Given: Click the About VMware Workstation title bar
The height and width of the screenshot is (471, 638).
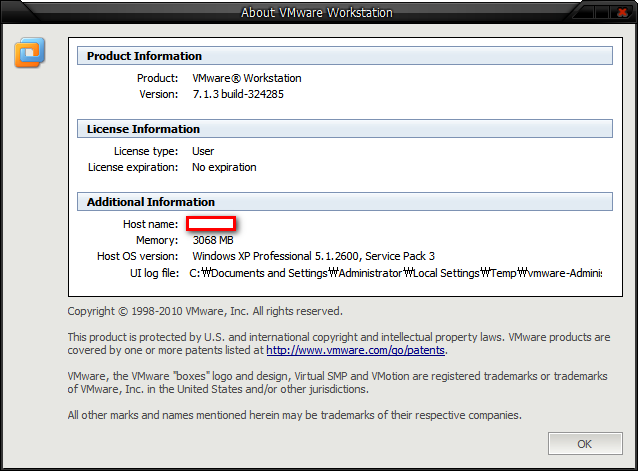Looking at the screenshot, I should click(317, 13).
